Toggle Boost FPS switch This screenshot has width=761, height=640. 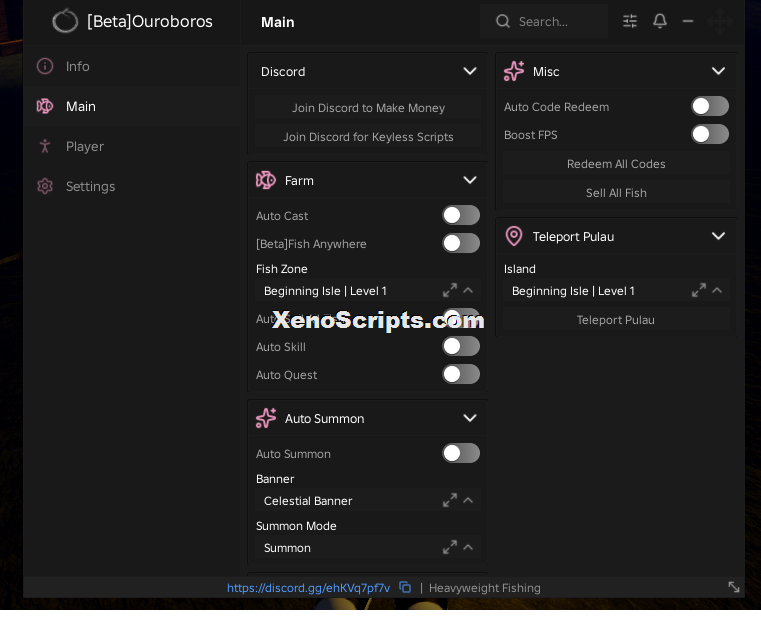click(710, 134)
